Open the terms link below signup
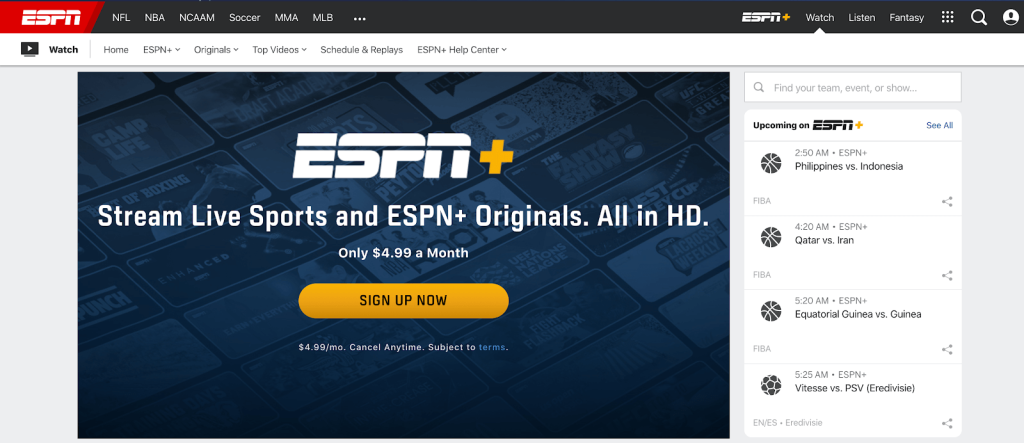 tap(492, 347)
